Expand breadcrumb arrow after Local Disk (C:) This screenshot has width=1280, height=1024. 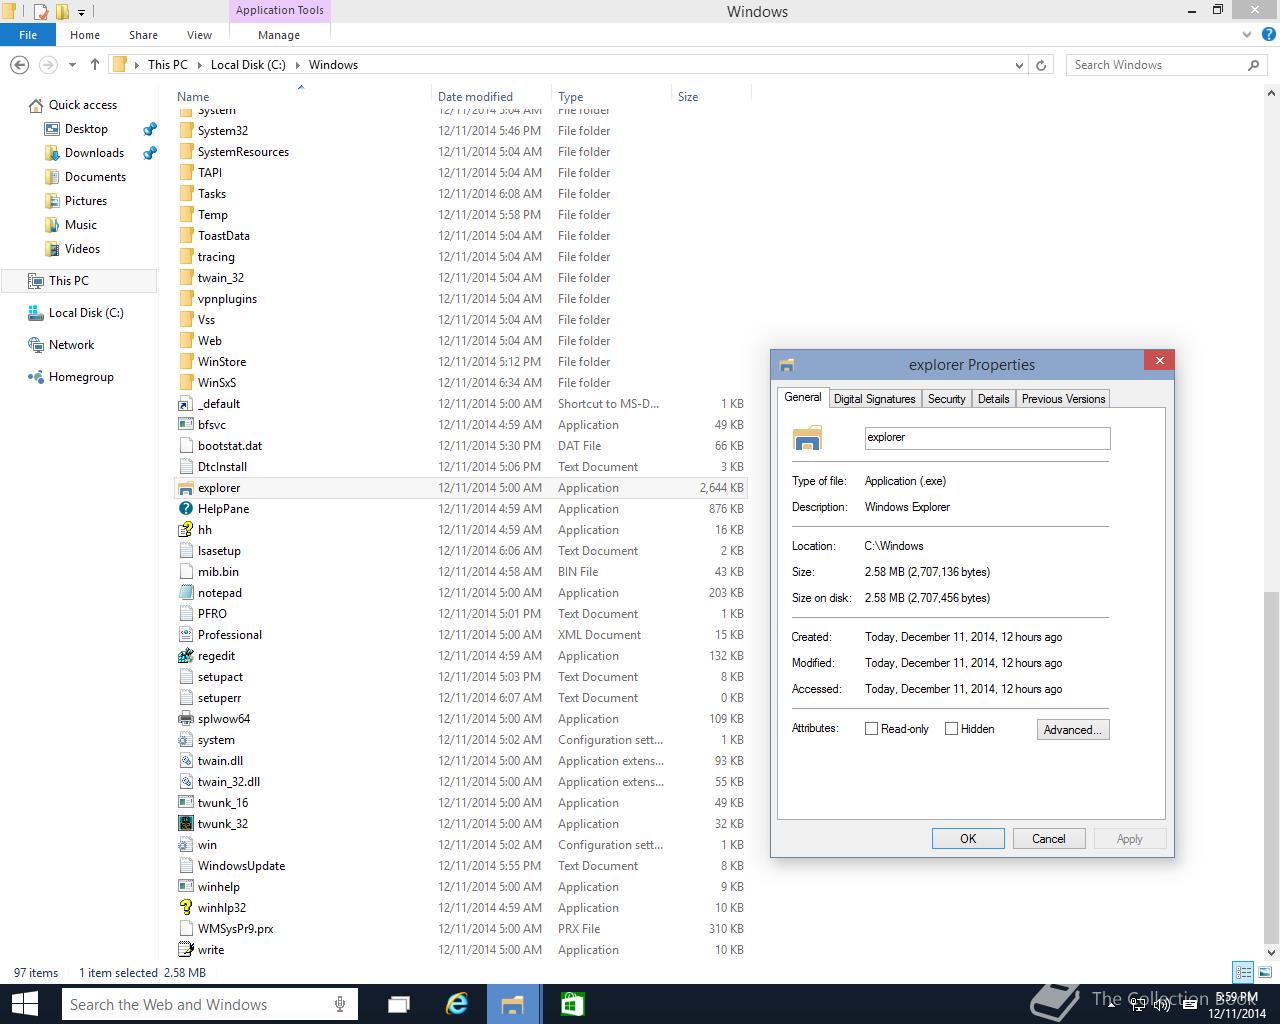297,65
